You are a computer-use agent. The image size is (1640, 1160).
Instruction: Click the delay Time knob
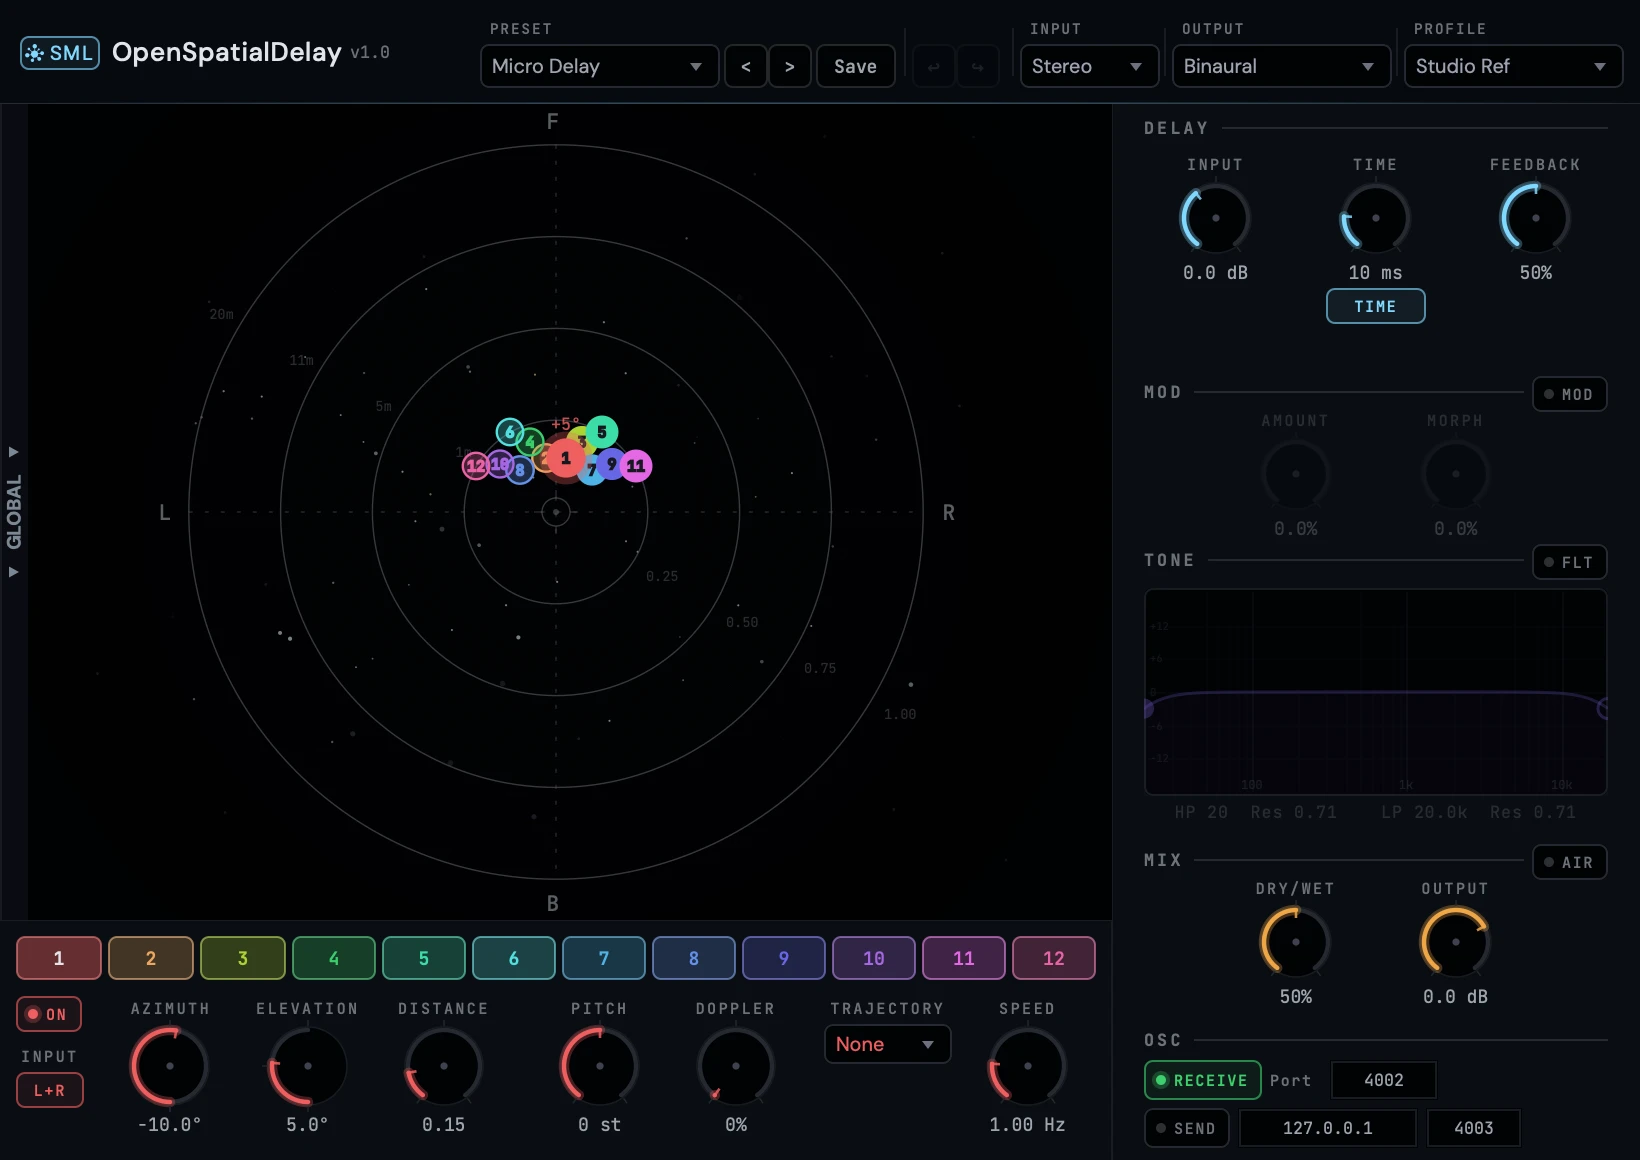[1375, 218]
